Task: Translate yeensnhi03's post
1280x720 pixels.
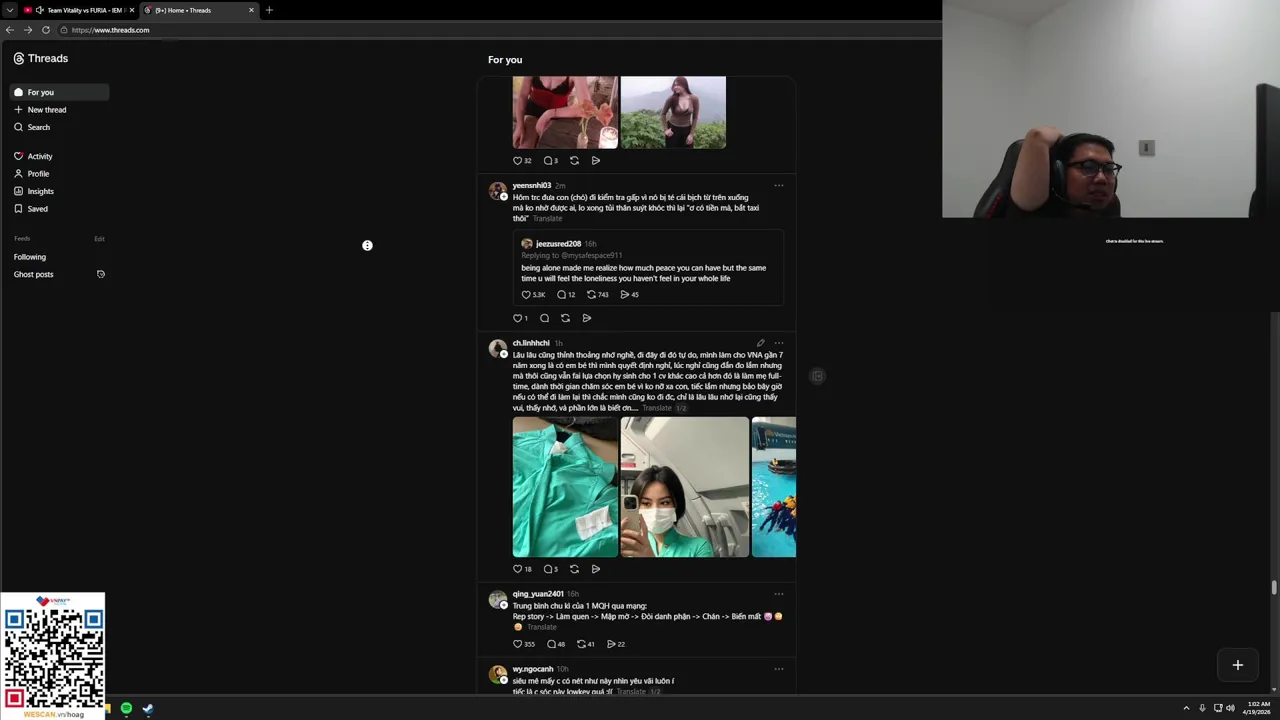Action: (x=547, y=219)
